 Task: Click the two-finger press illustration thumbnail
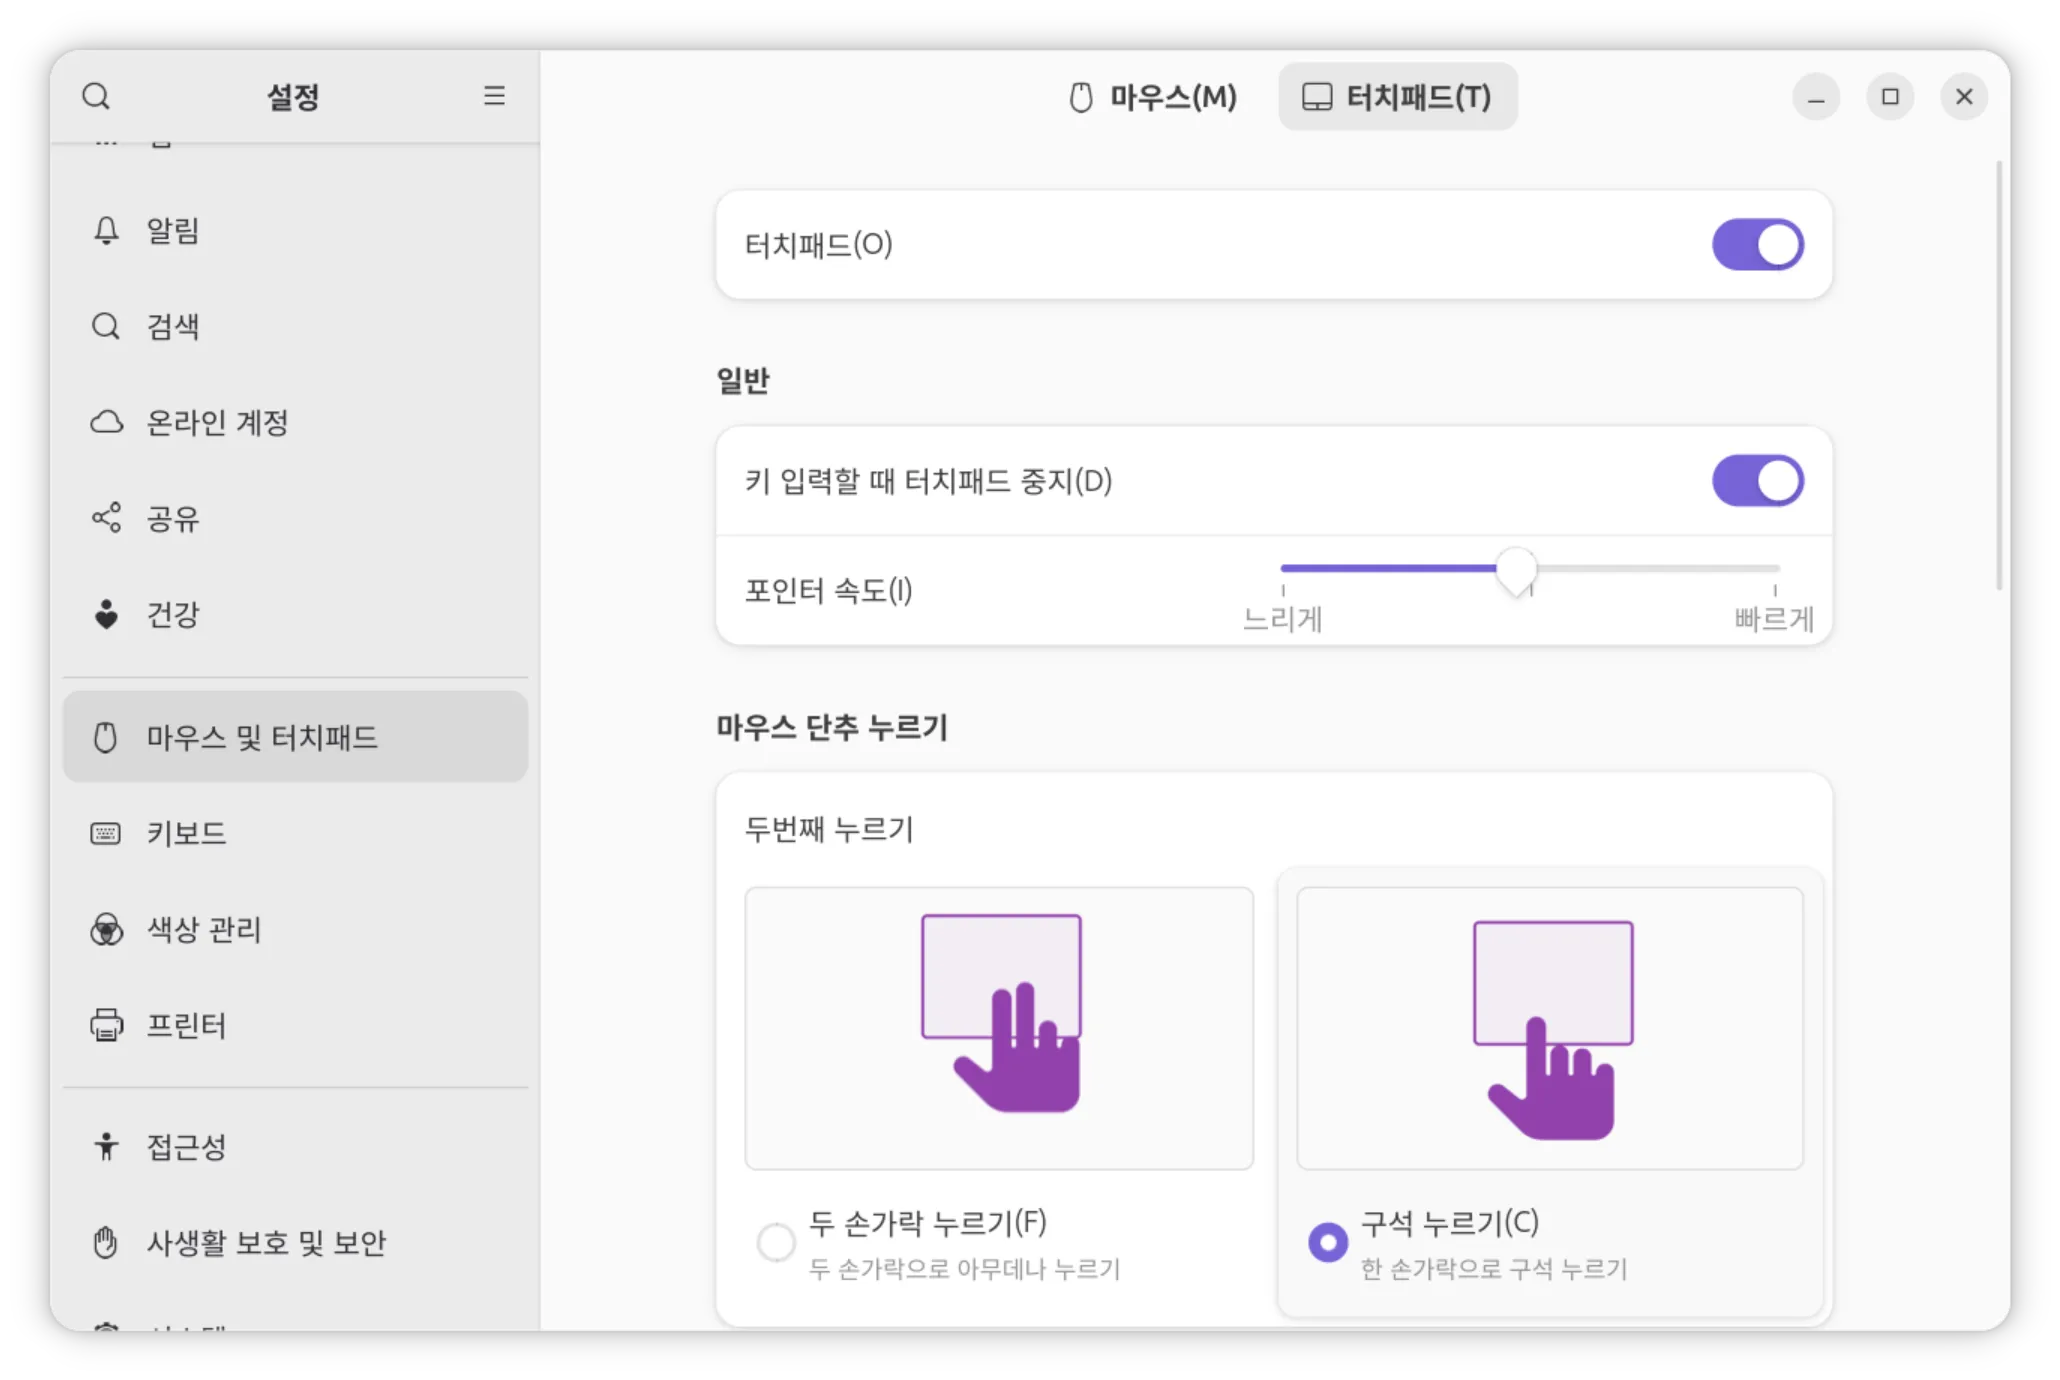pos(999,1028)
